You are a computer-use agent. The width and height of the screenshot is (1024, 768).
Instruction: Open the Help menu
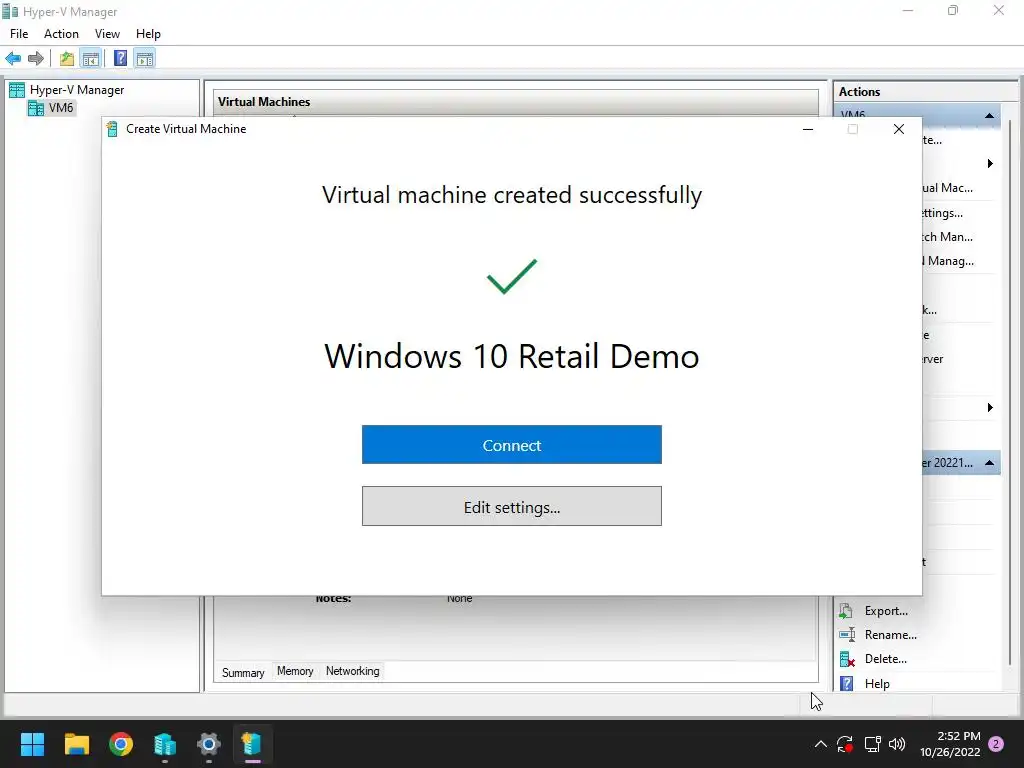click(148, 34)
